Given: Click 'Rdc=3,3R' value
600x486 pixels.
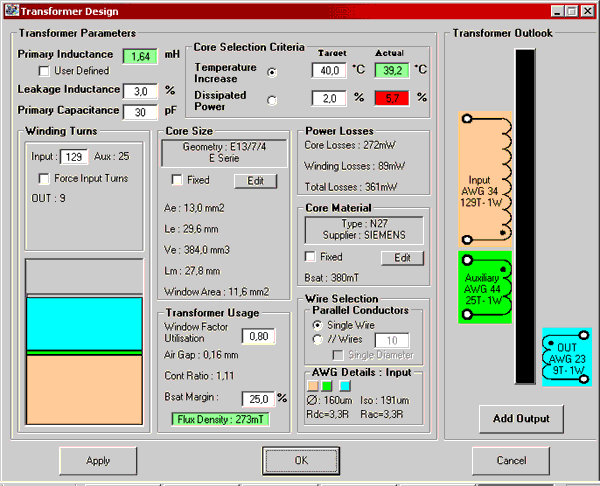Looking at the screenshot, I should click(328, 414).
